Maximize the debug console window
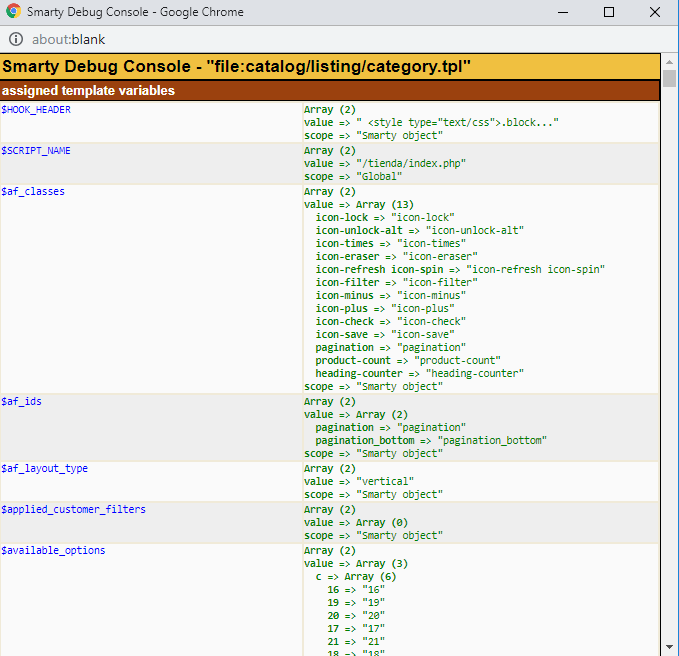This screenshot has height=656, width=679. [x=609, y=13]
